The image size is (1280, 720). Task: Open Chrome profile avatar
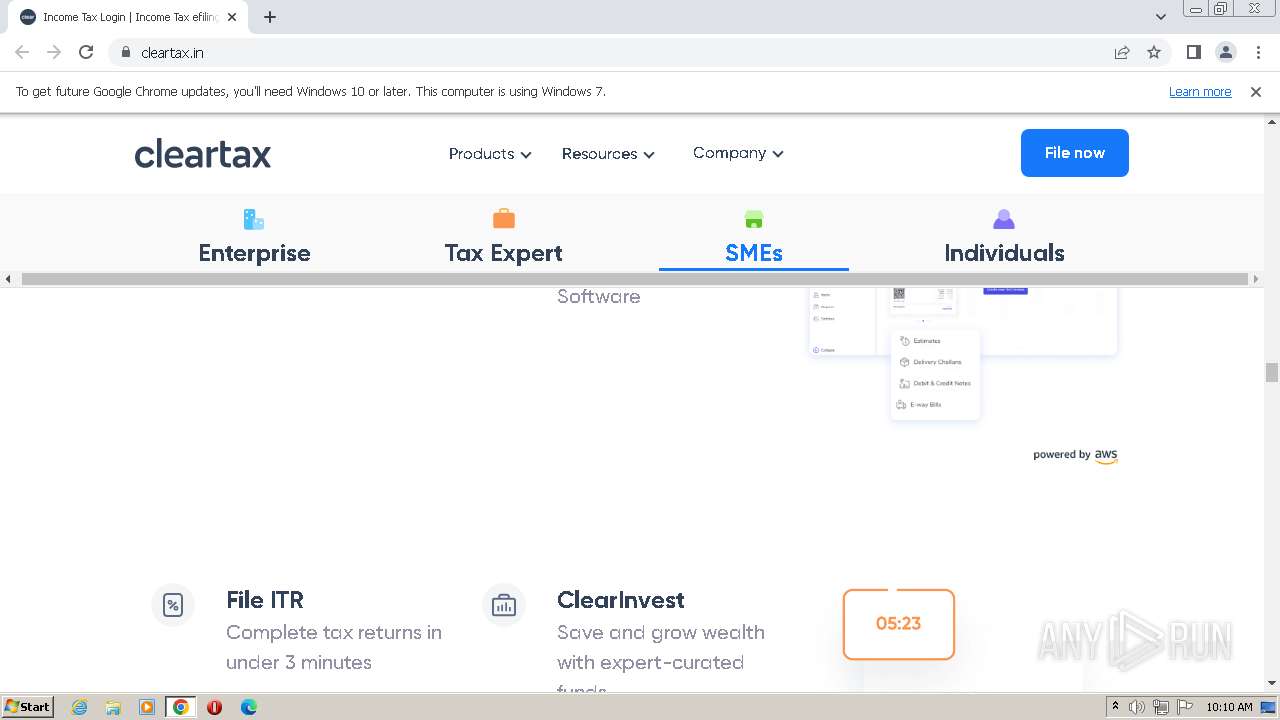[x=1225, y=53]
